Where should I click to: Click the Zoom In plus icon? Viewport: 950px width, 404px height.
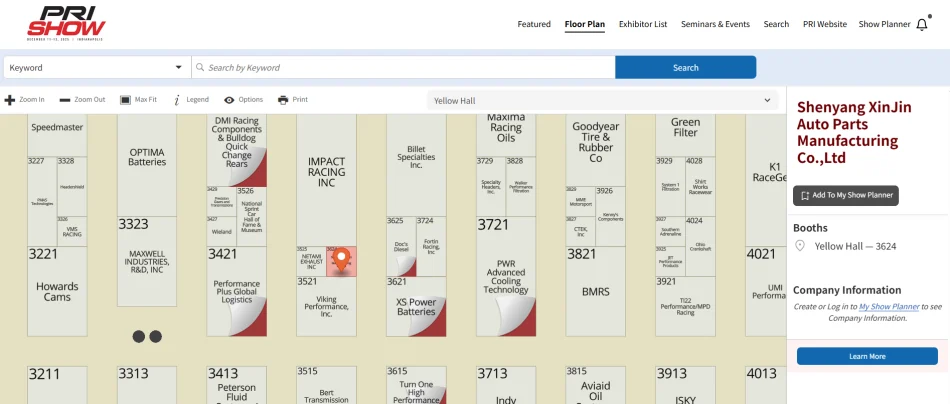(10, 100)
